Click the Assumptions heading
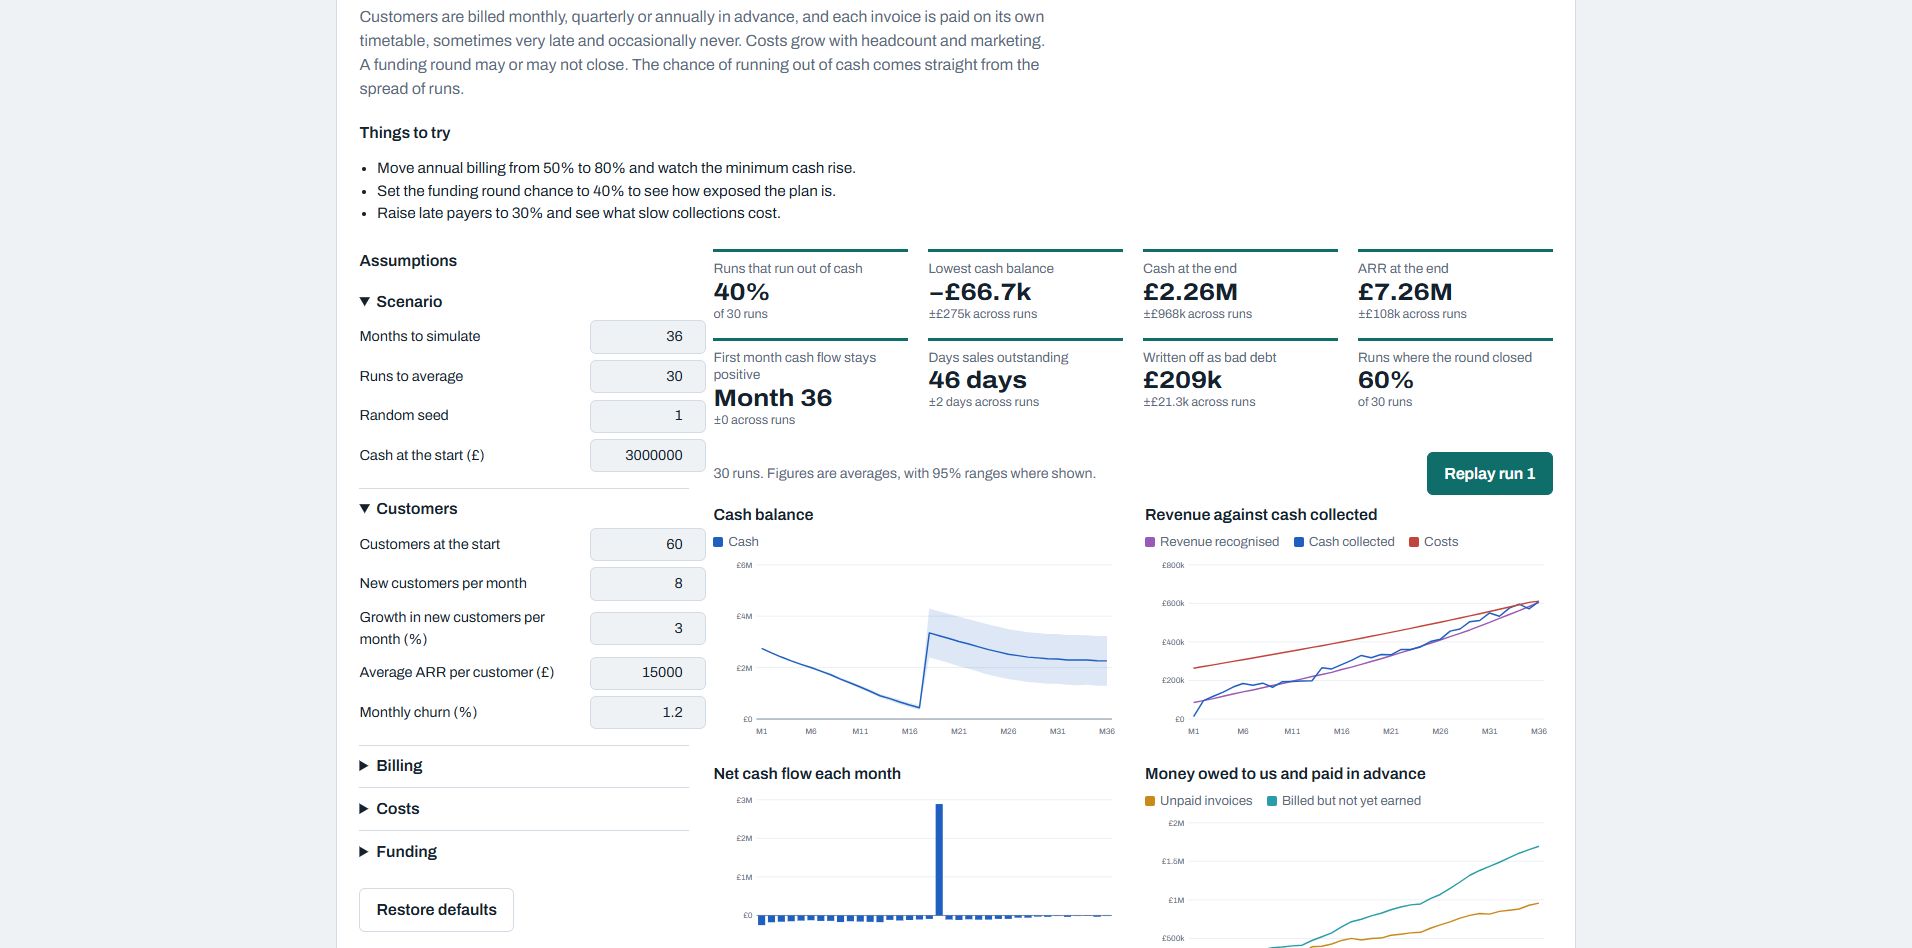 [x=408, y=260]
